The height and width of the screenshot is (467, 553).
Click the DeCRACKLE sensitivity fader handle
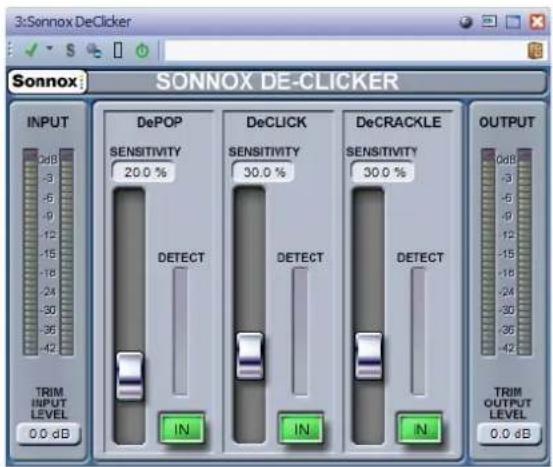pyautogui.click(x=369, y=356)
